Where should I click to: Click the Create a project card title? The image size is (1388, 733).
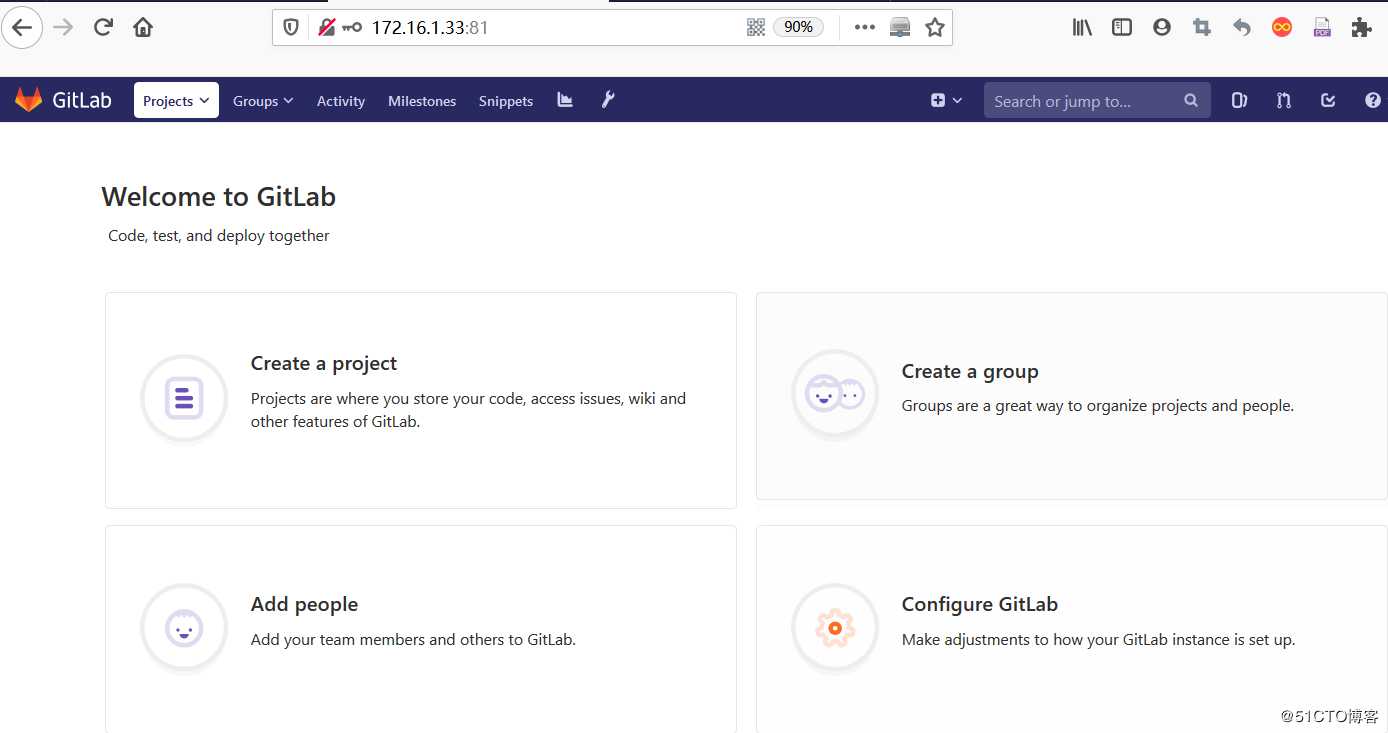(x=324, y=363)
